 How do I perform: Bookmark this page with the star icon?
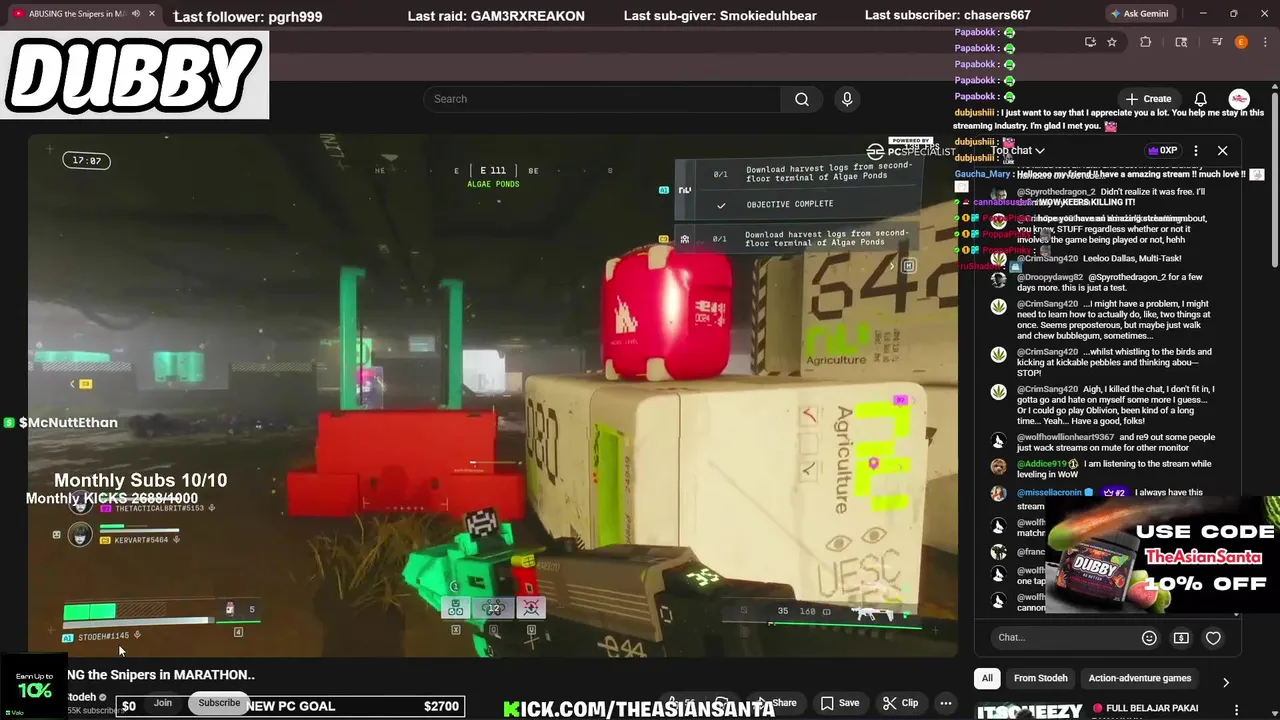[1111, 42]
